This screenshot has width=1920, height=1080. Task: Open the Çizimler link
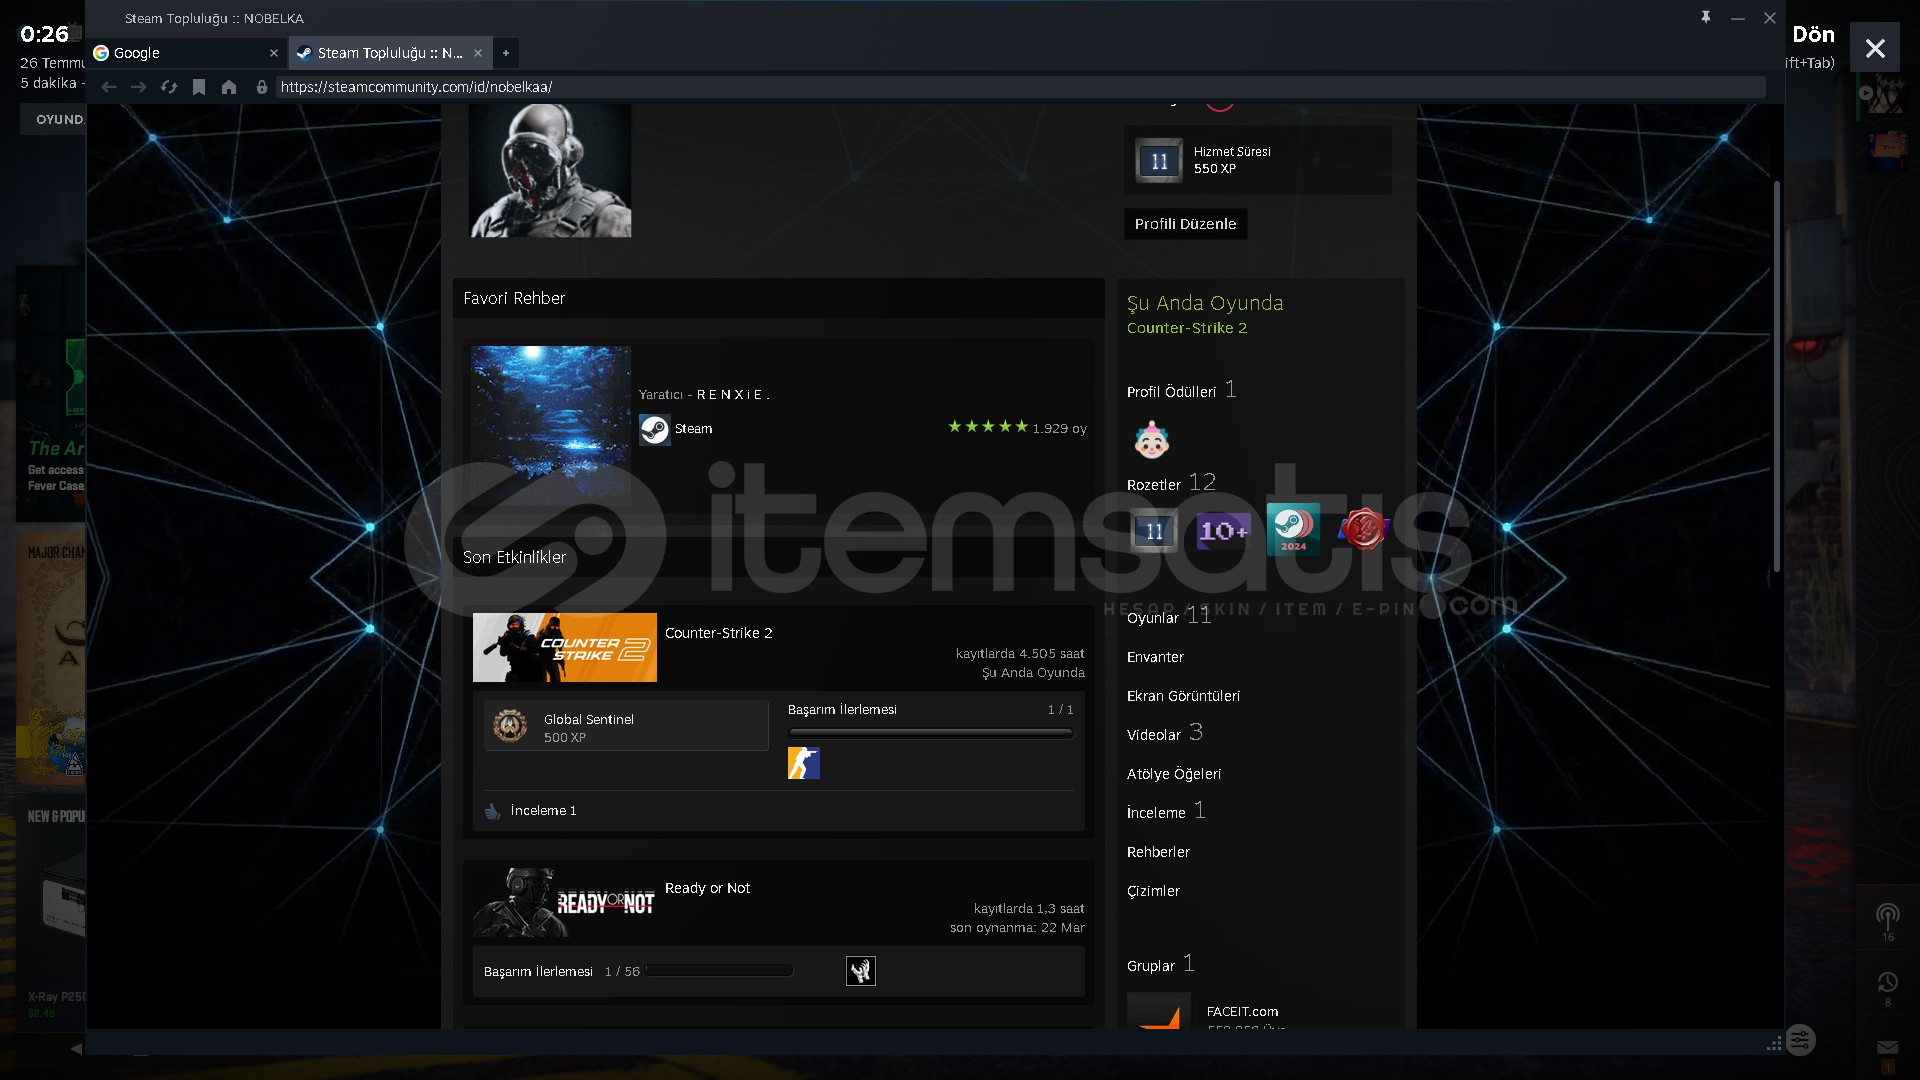(1153, 891)
